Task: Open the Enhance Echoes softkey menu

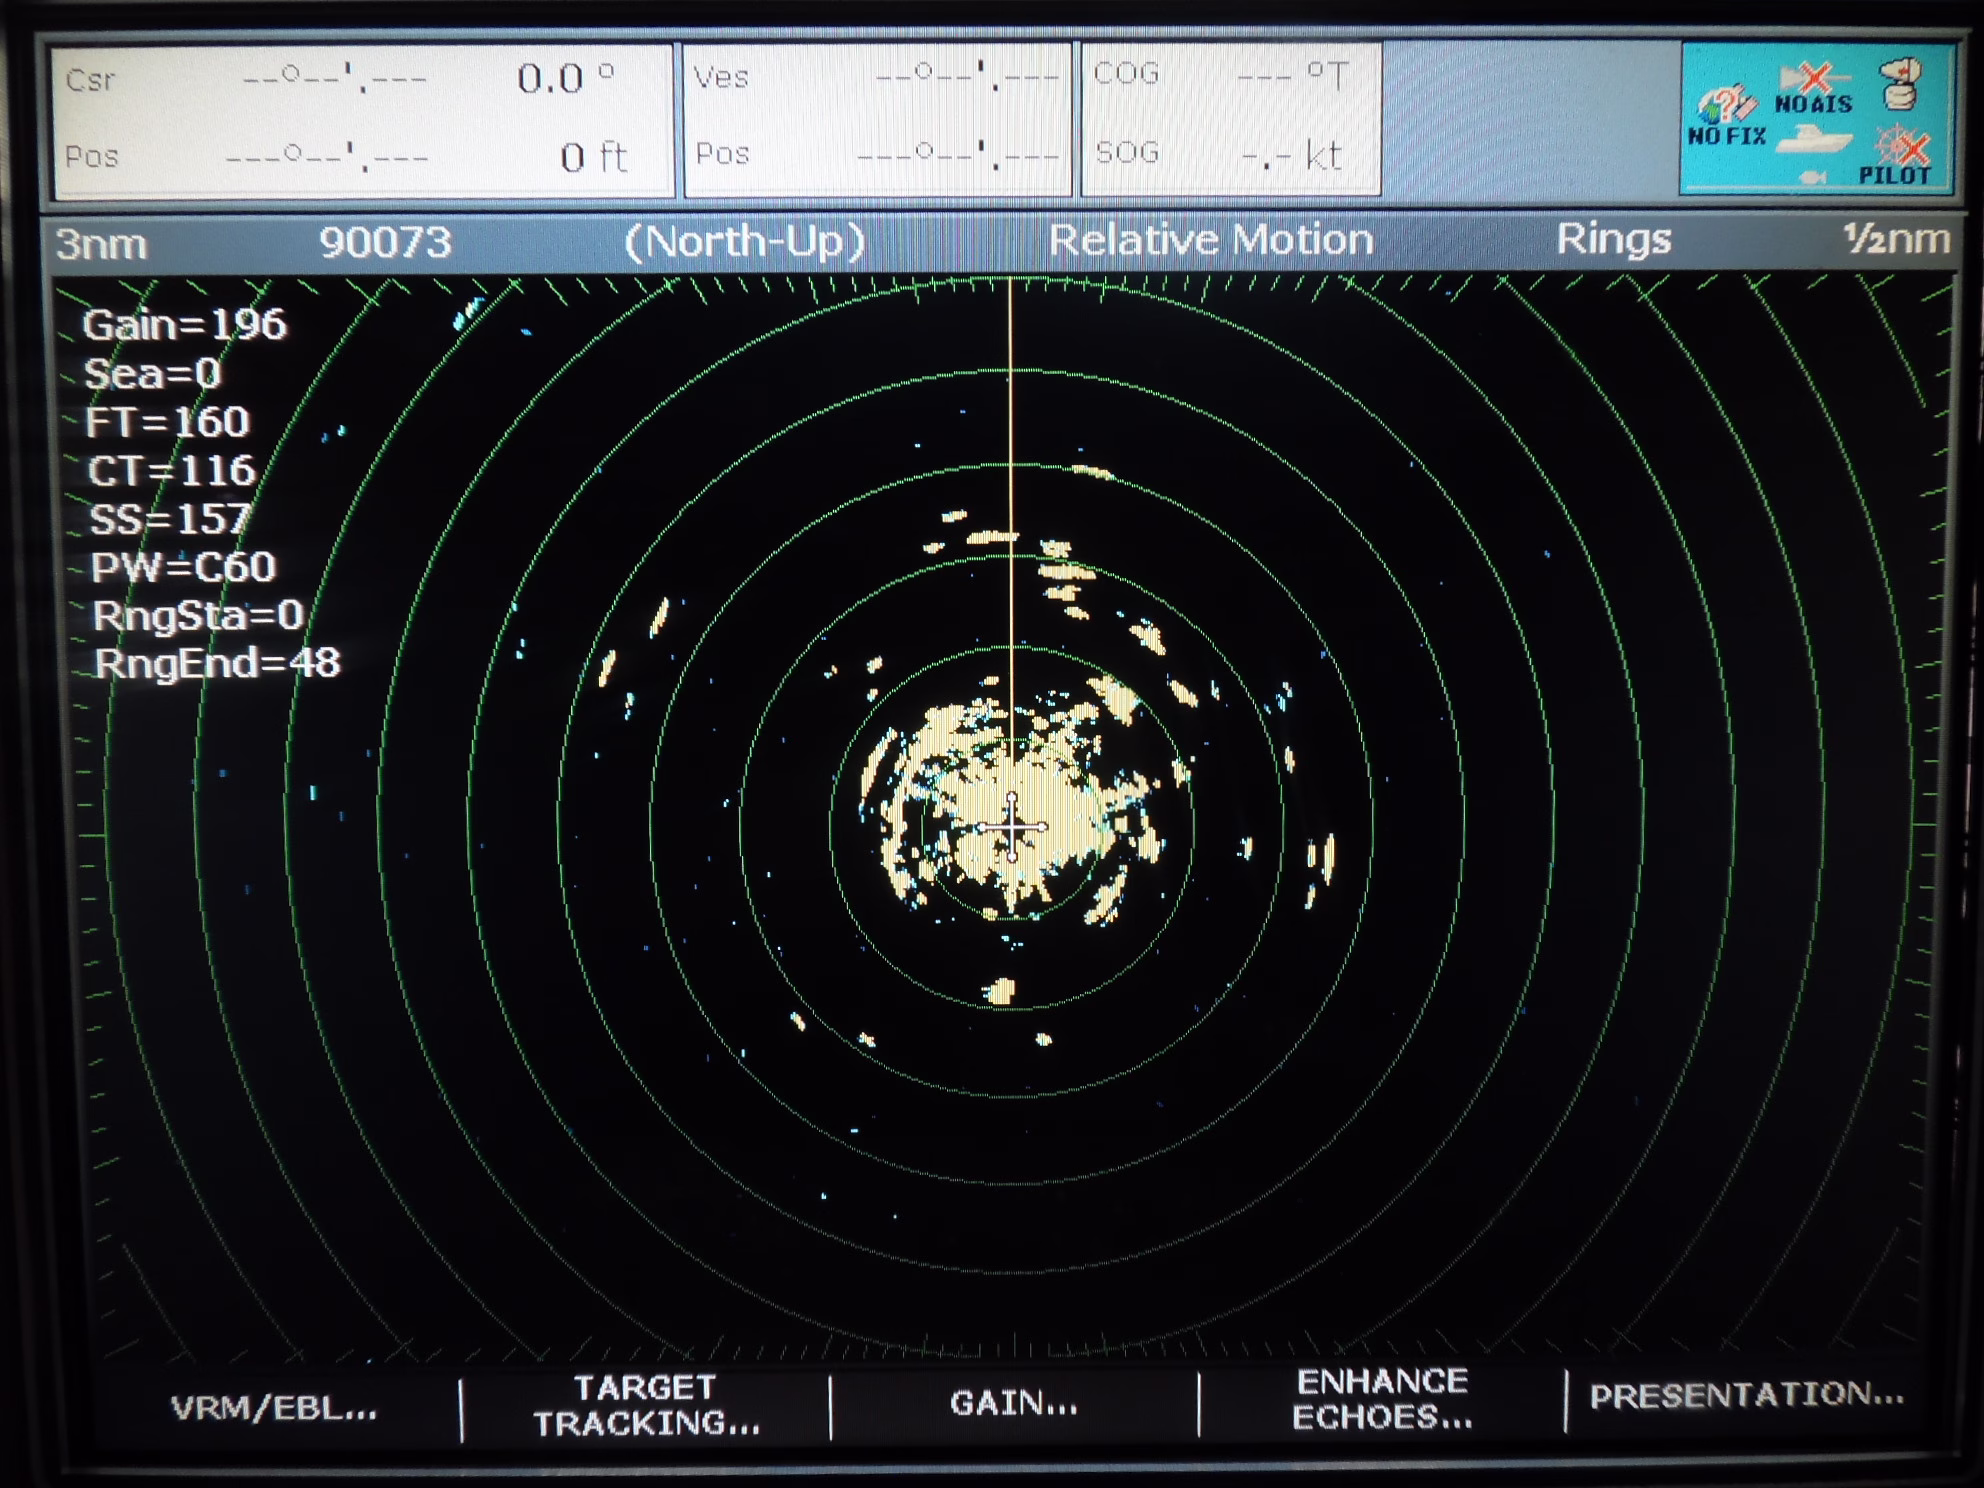Action: (1382, 1399)
